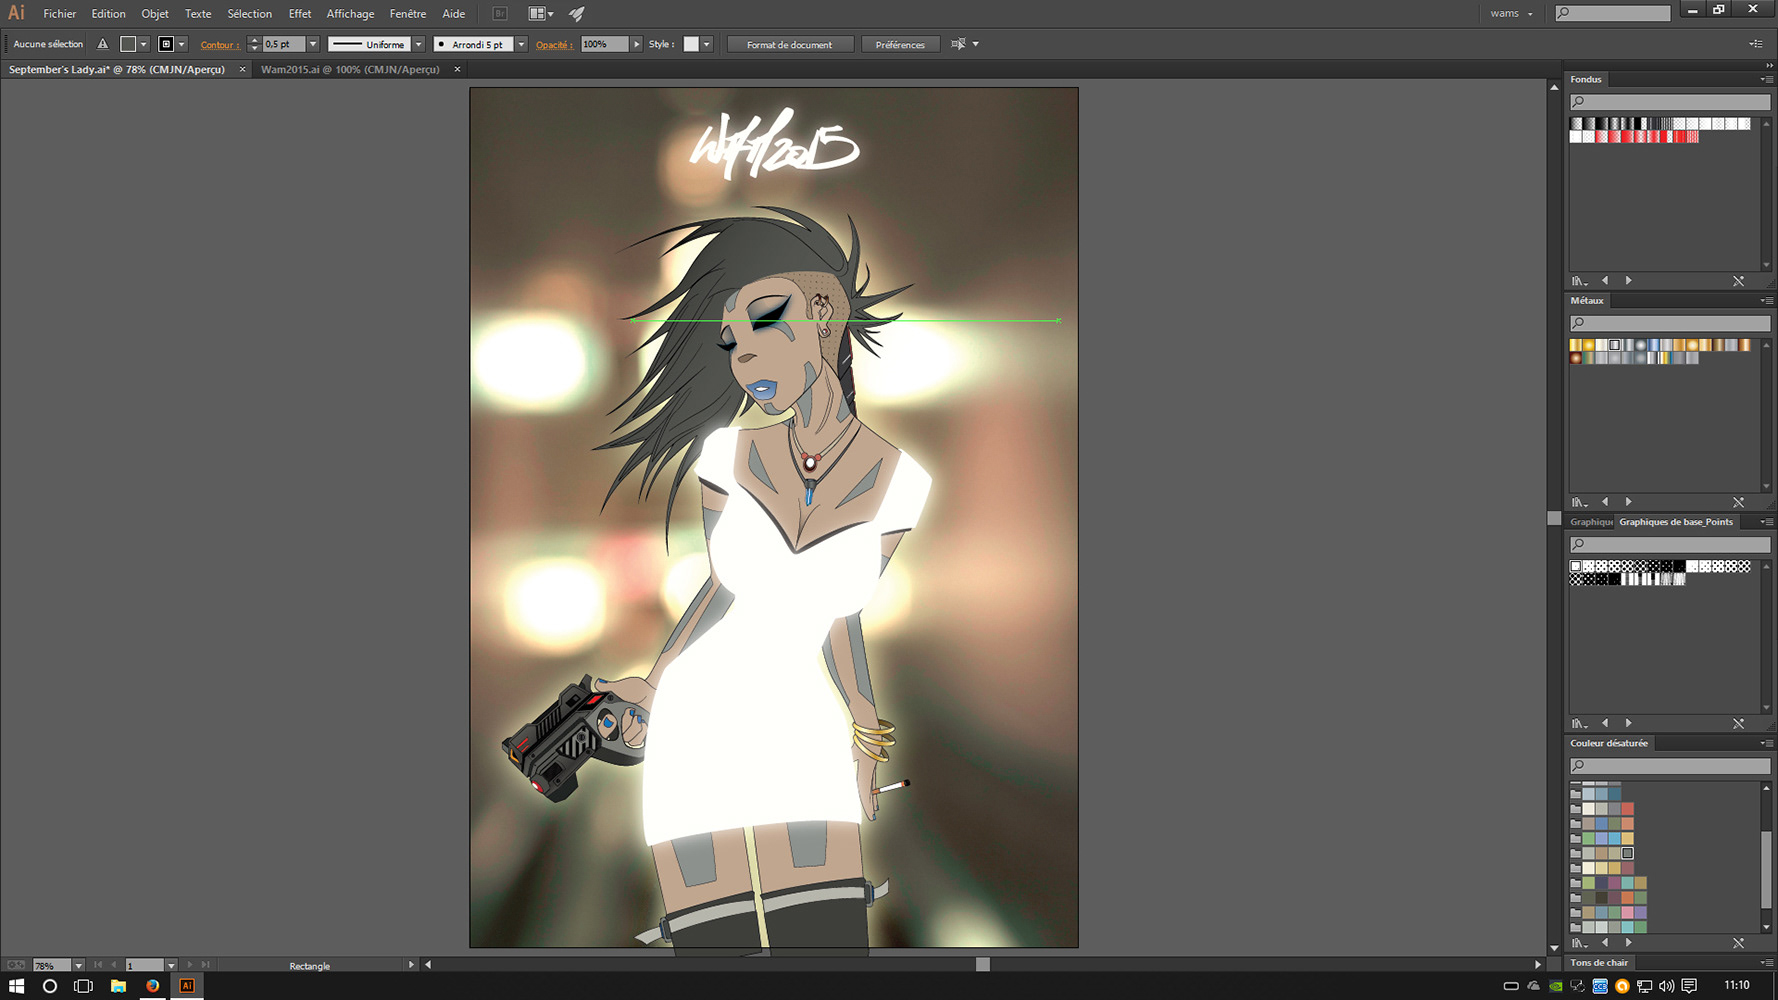Click the warning triangle icon in control bar
This screenshot has height=1000, width=1778.
pos(102,44)
